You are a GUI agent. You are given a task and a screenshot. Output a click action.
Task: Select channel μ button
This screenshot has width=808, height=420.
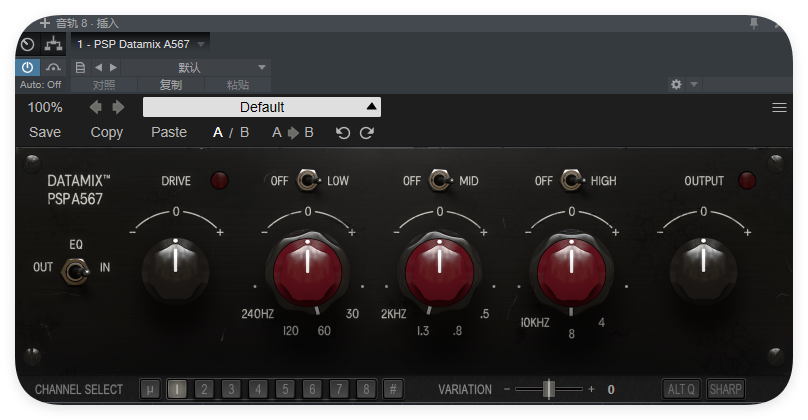click(x=150, y=389)
